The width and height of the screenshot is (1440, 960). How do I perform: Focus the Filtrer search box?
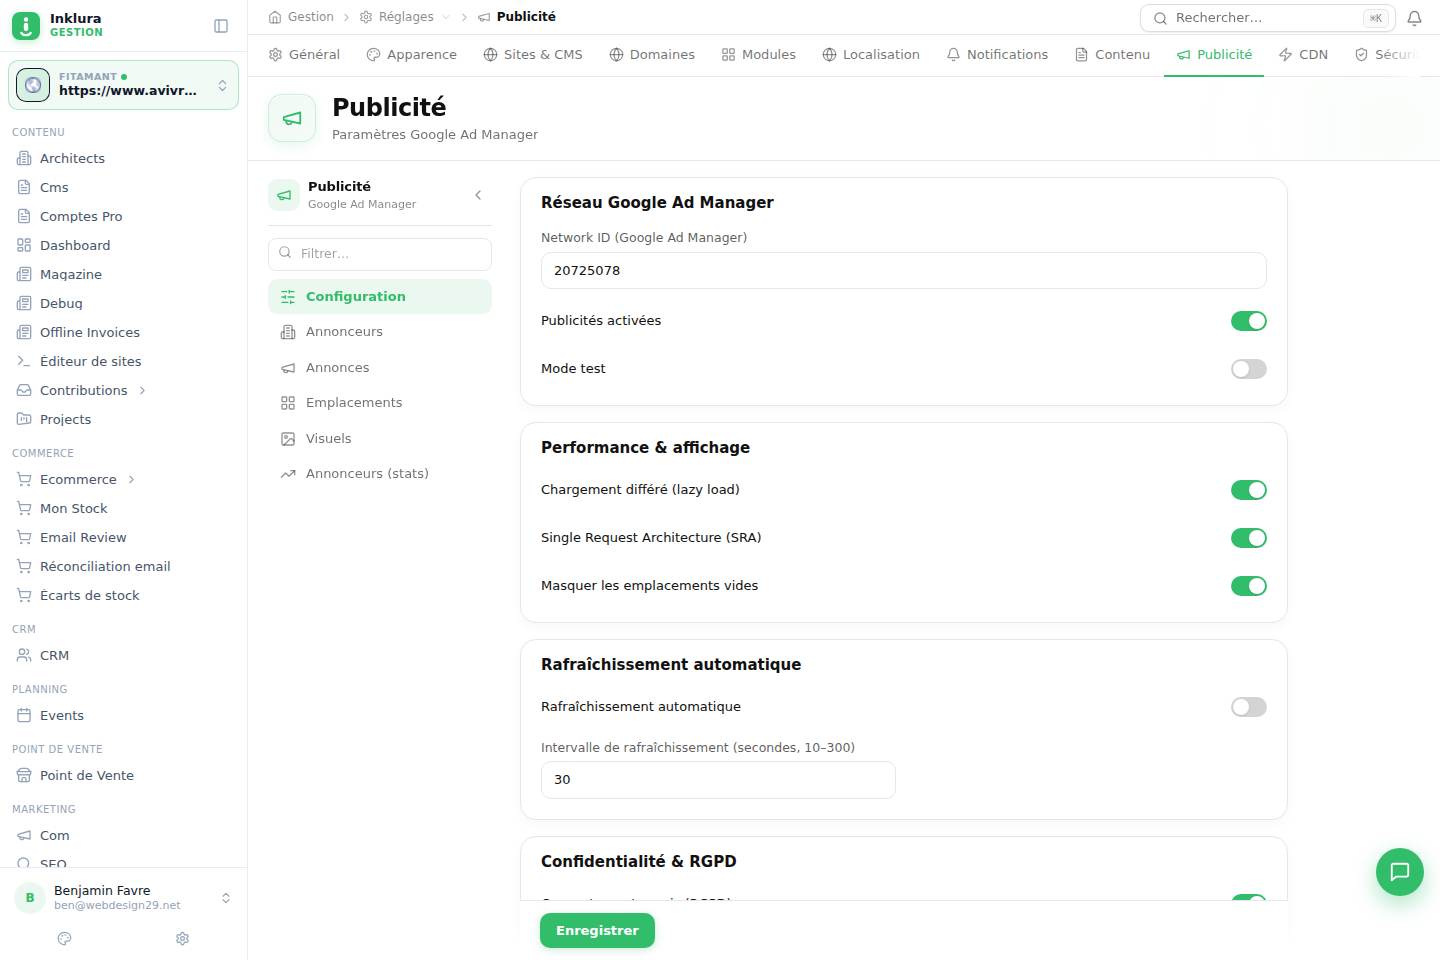(x=380, y=254)
